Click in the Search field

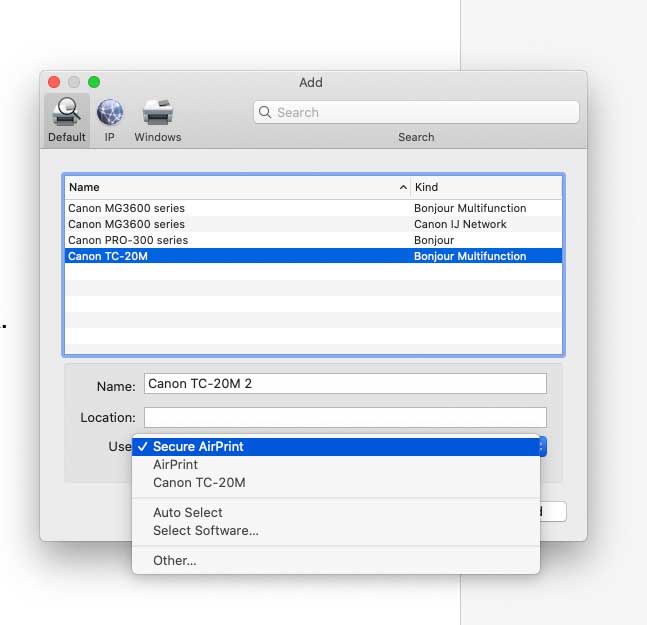click(416, 112)
